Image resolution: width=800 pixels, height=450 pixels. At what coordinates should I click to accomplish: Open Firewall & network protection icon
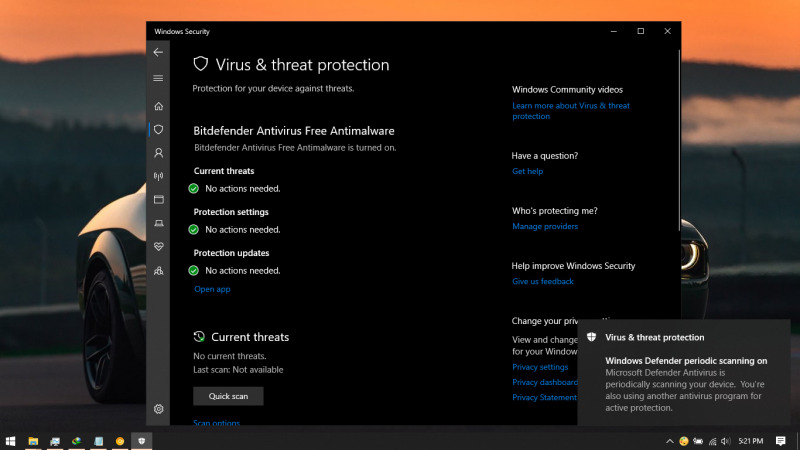(x=159, y=176)
